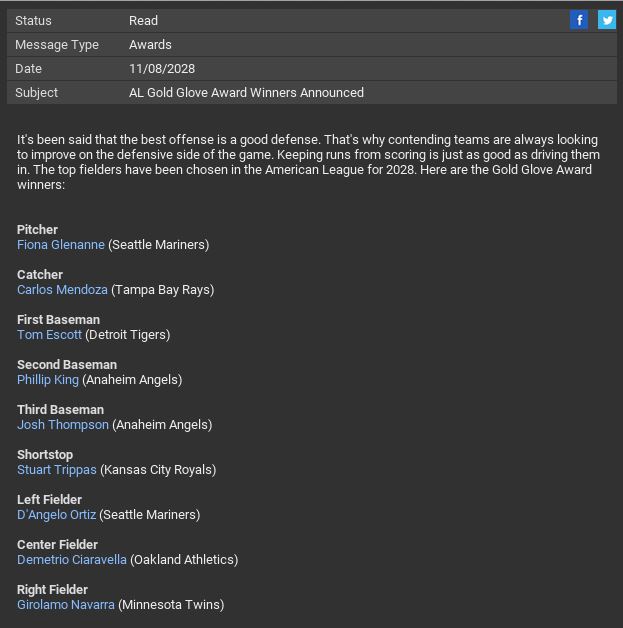
Task: Click the Right Fielder heading
Action: pos(52,590)
